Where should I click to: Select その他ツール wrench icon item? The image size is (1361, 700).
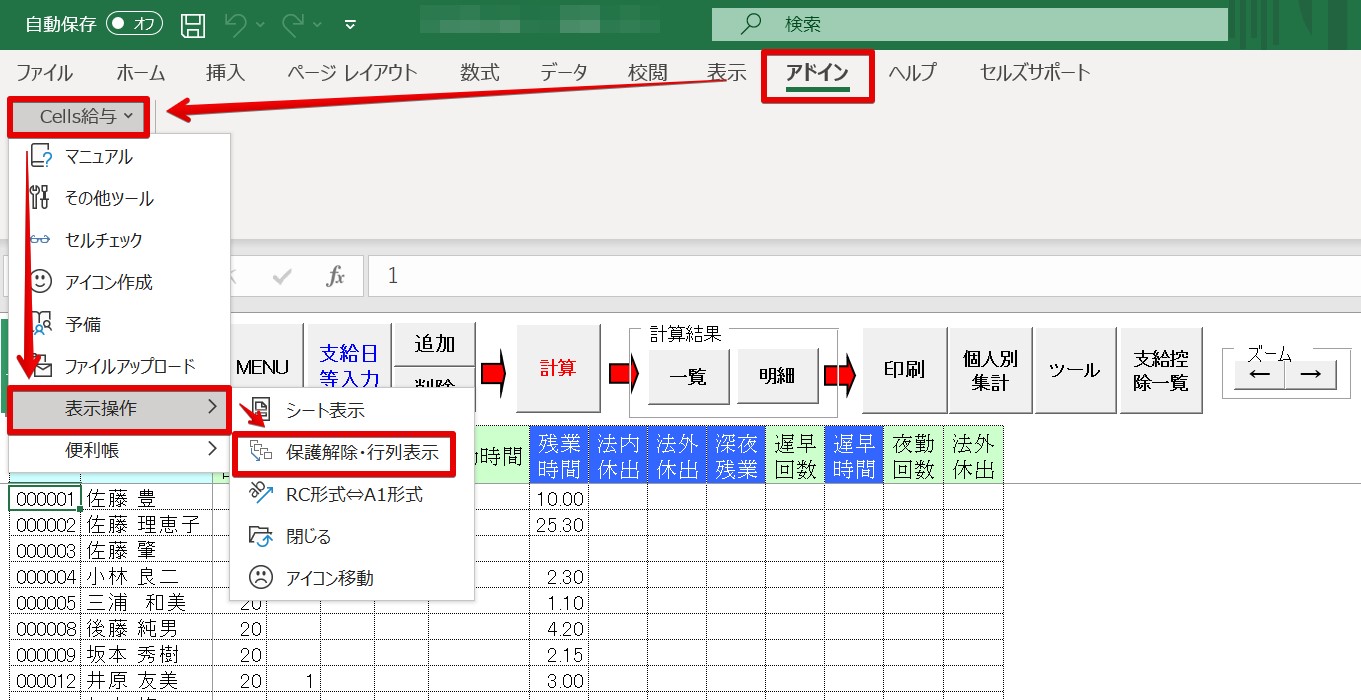(108, 199)
